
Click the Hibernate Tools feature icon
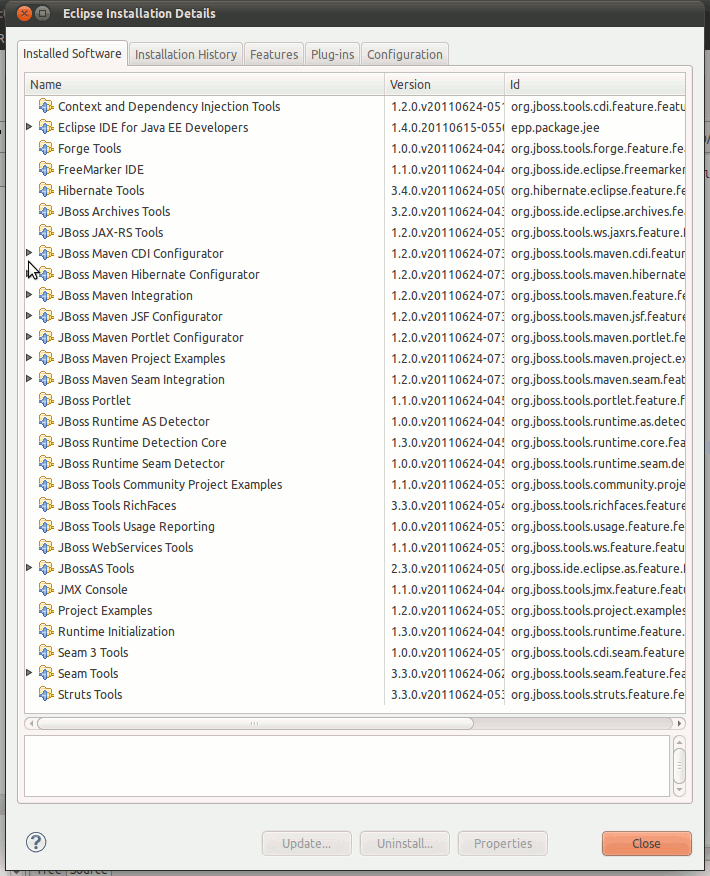46,190
